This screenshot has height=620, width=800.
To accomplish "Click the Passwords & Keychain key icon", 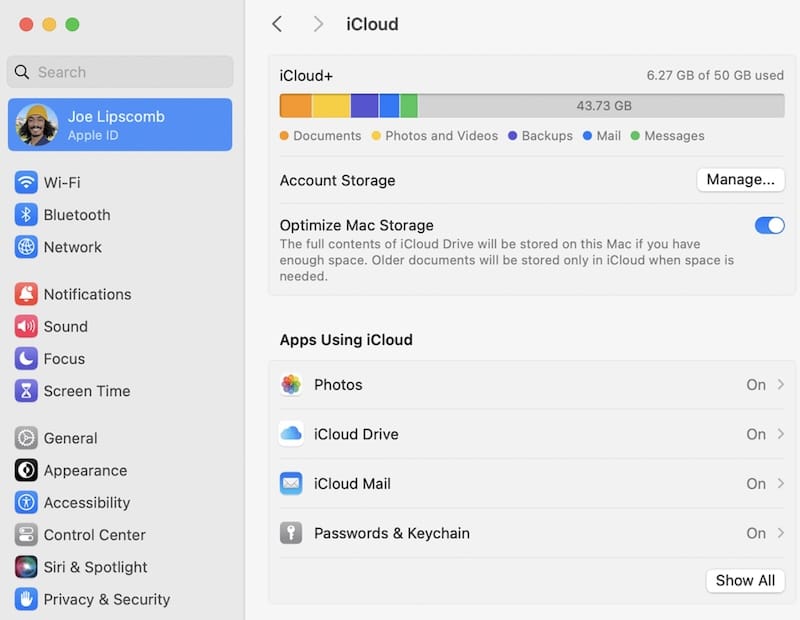I will 291,533.
